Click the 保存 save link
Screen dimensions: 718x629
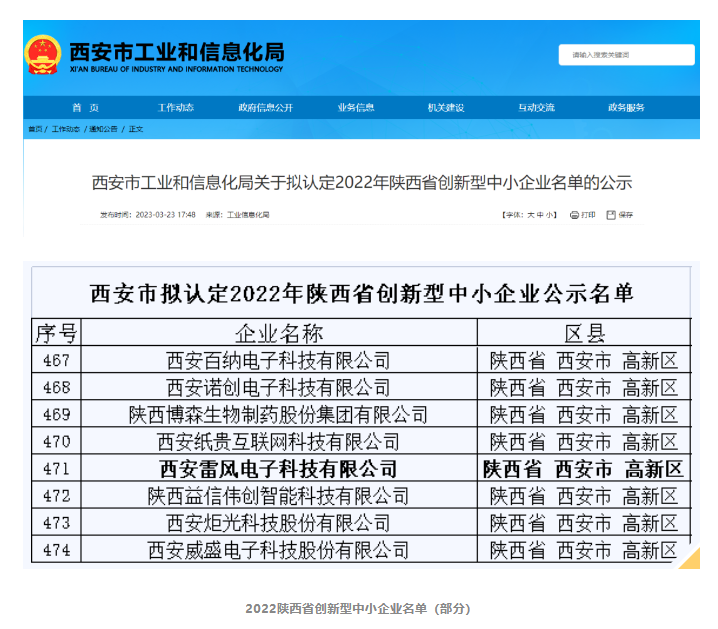click(626, 215)
